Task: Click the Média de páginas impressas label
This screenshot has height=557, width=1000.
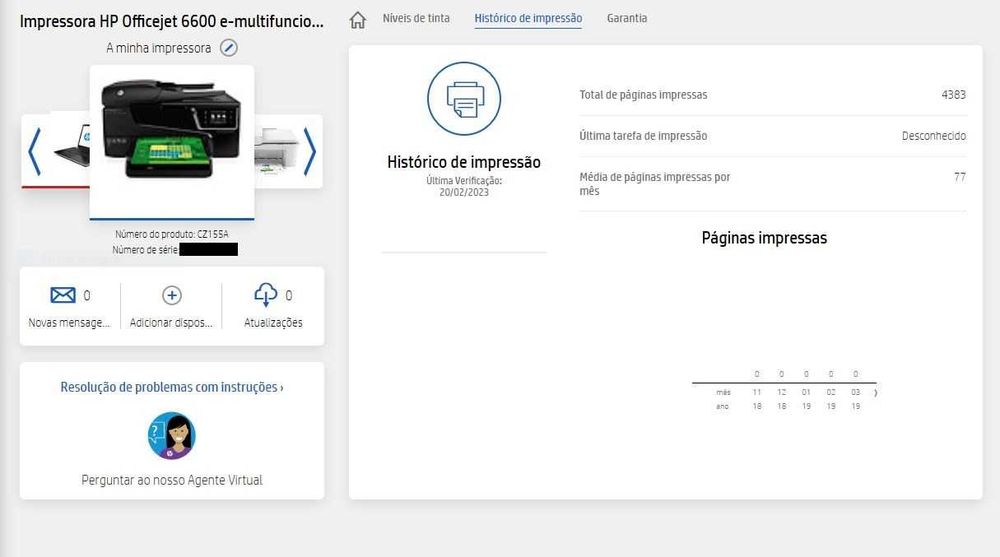Action: 654,184
